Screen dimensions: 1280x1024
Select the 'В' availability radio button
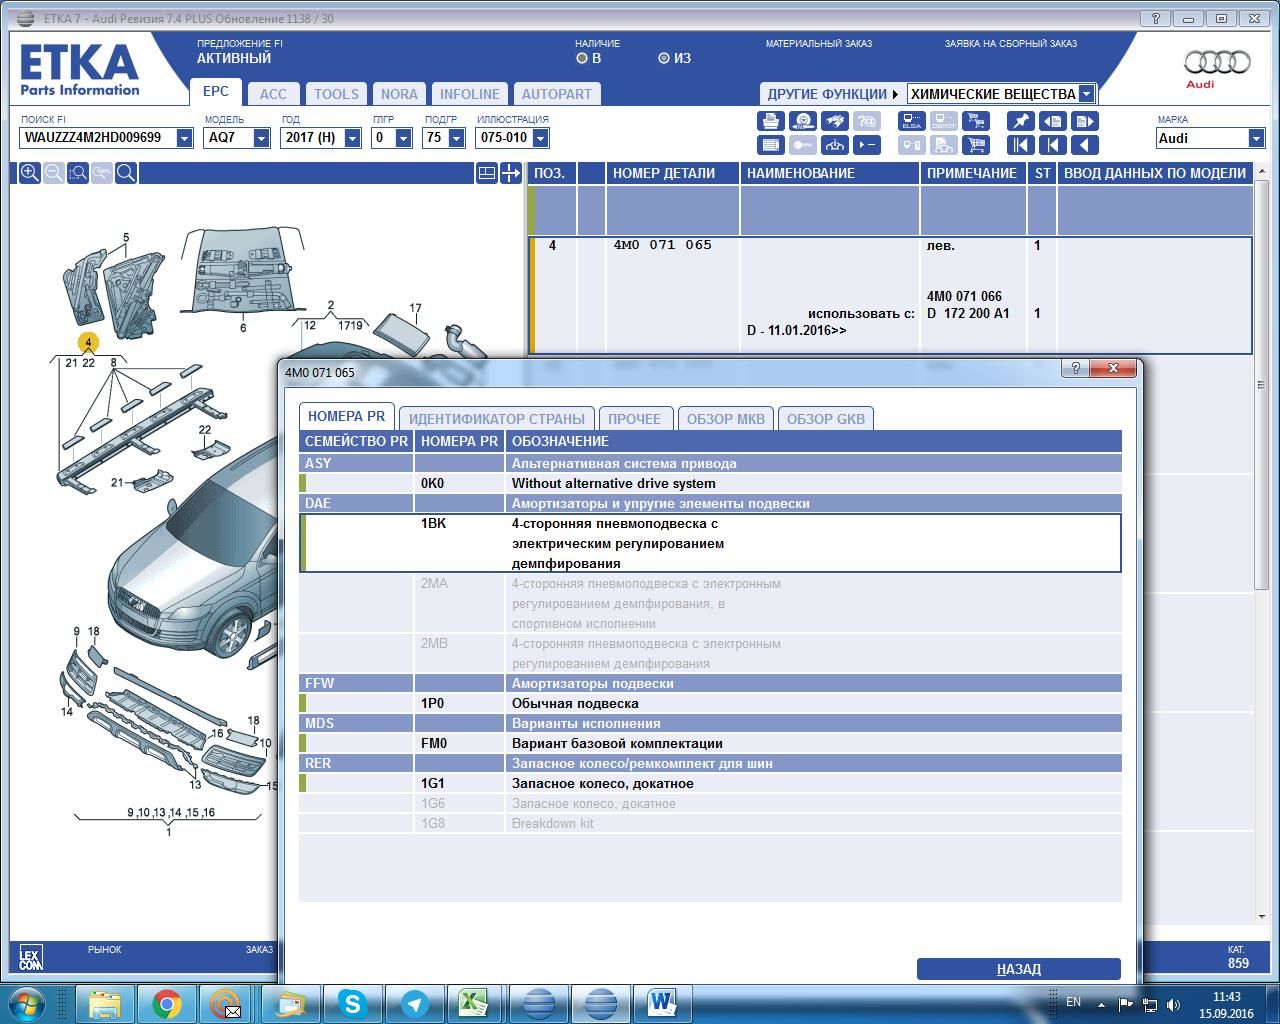pyautogui.click(x=582, y=58)
